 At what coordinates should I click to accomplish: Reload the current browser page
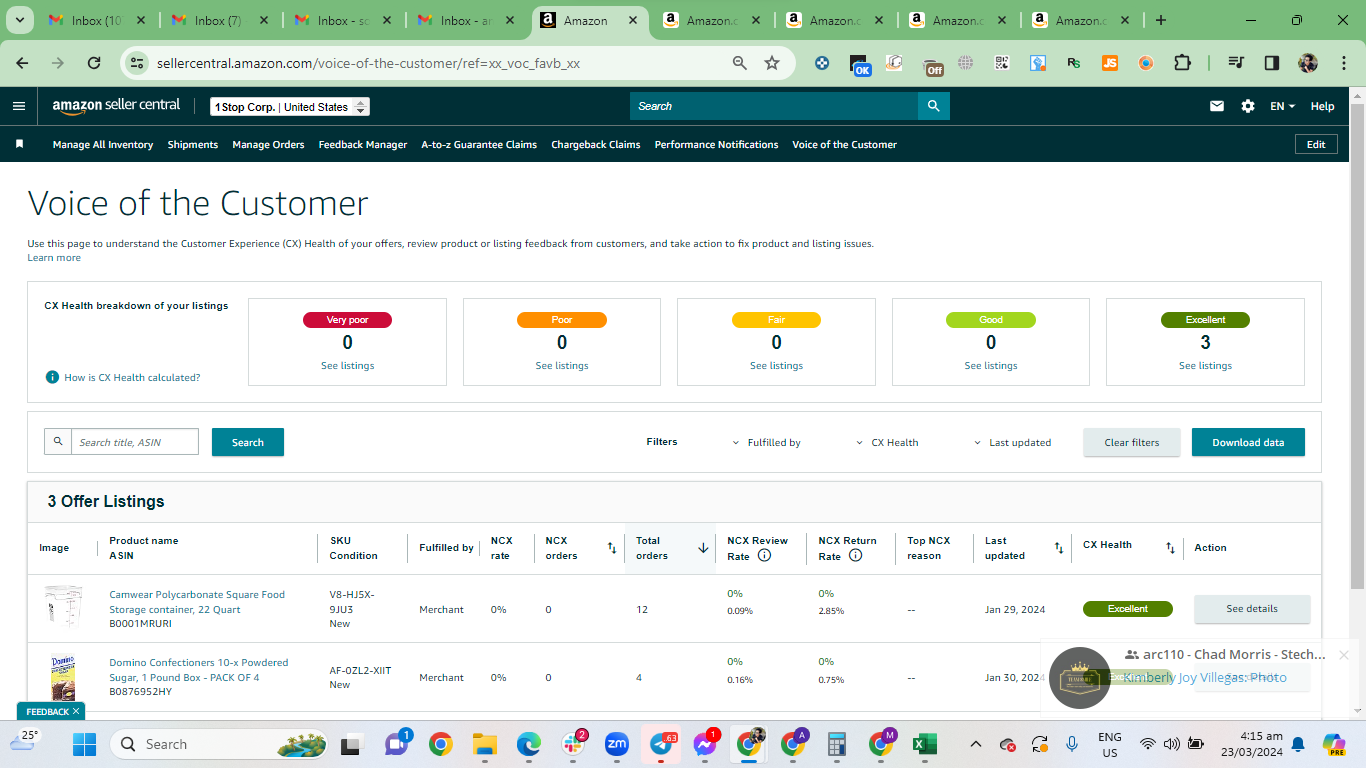(x=94, y=63)
